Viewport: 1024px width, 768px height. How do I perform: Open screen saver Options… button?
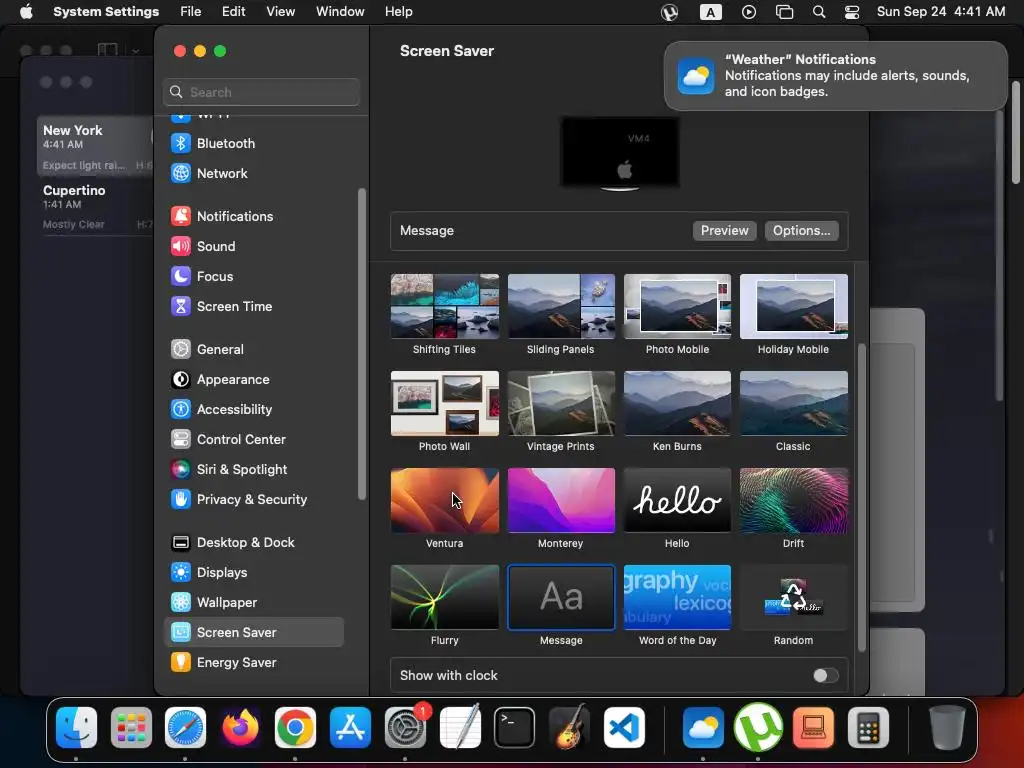[801, 231]
